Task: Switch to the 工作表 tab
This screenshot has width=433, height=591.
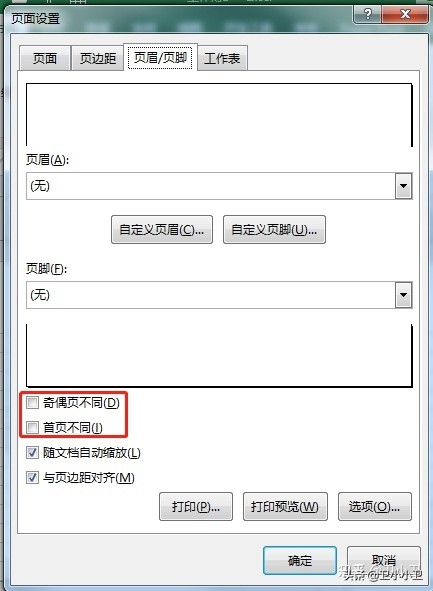Action: [222, 58]
